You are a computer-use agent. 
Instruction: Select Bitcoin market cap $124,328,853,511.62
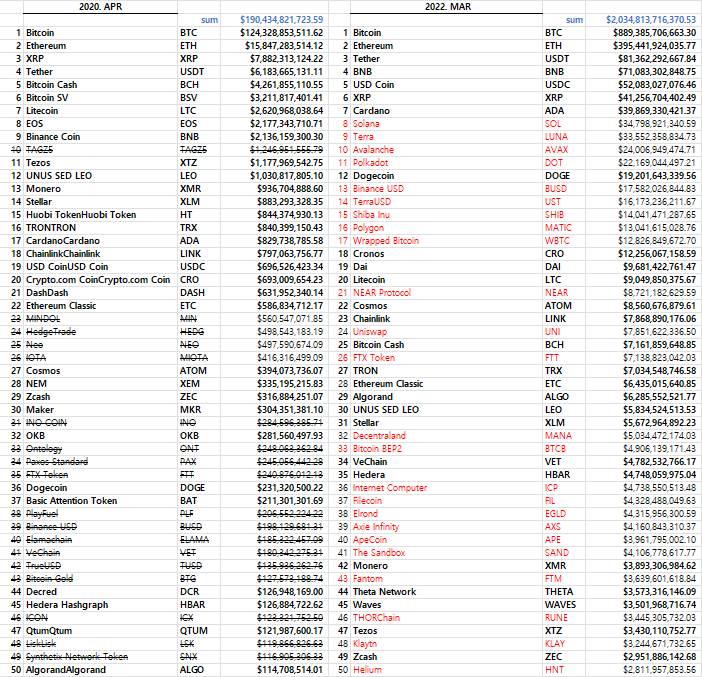click(x=281, y=33)
